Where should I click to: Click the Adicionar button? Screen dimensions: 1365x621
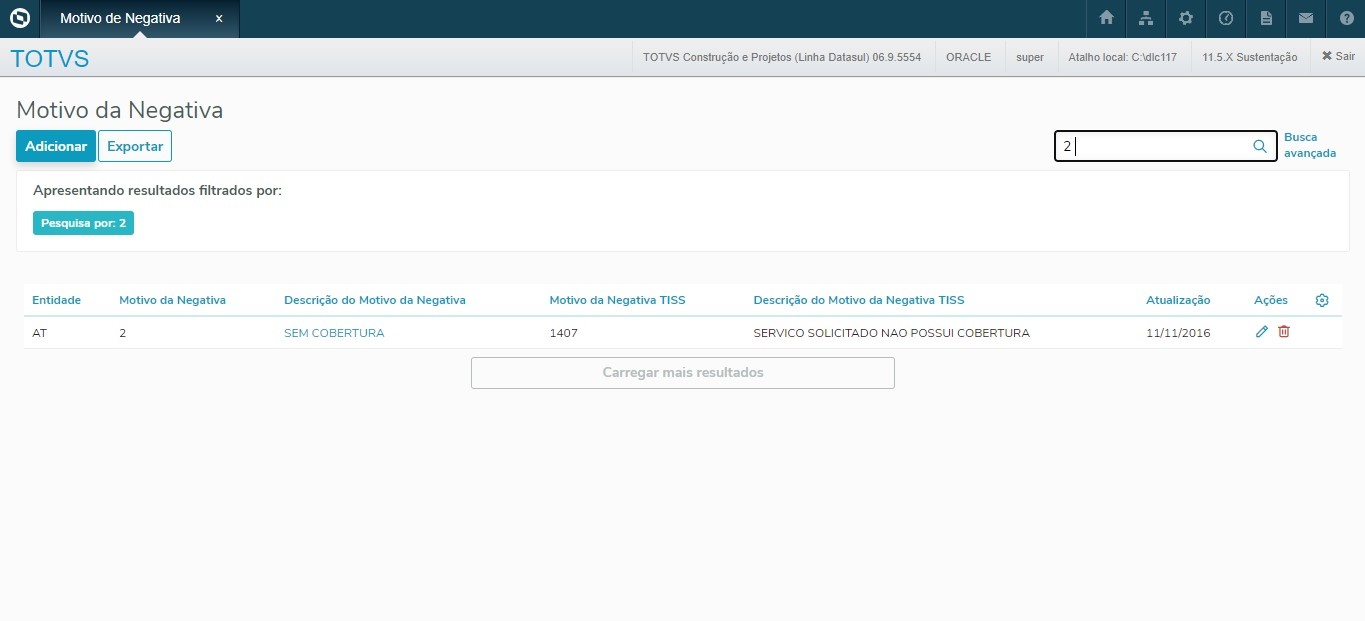(x=56, y=146)
